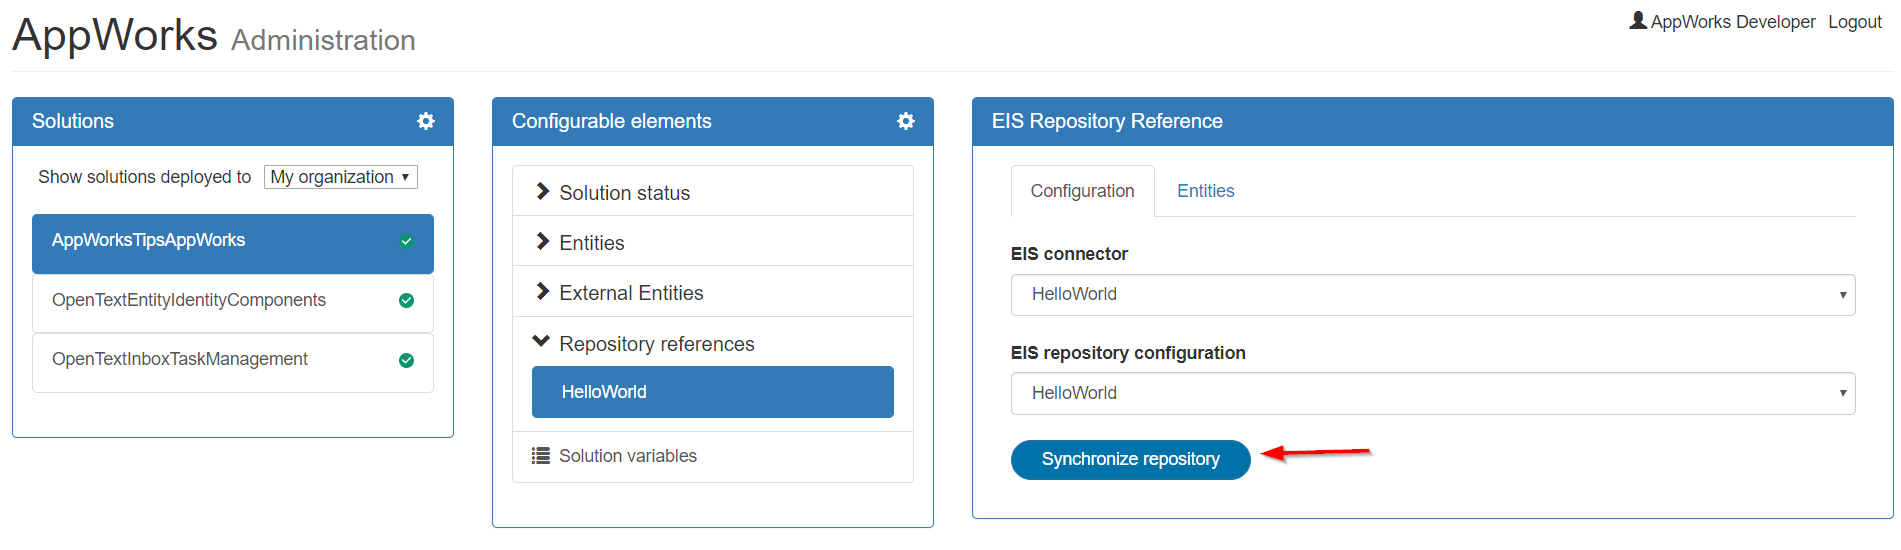Screen dimensions: 1901x550
Task: Click the AppWorks Developer user icon
Action: 1638,21
